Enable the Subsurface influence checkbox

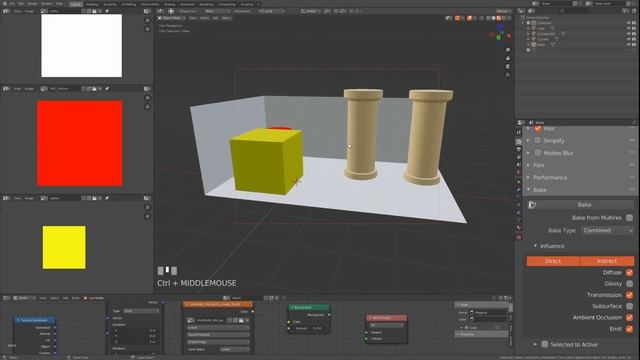(x=629, y=306)
